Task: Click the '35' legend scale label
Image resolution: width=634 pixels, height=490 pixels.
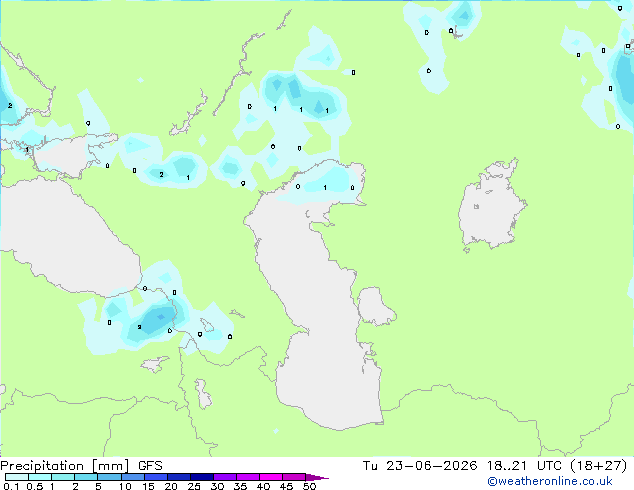Action: pos(240,486)
